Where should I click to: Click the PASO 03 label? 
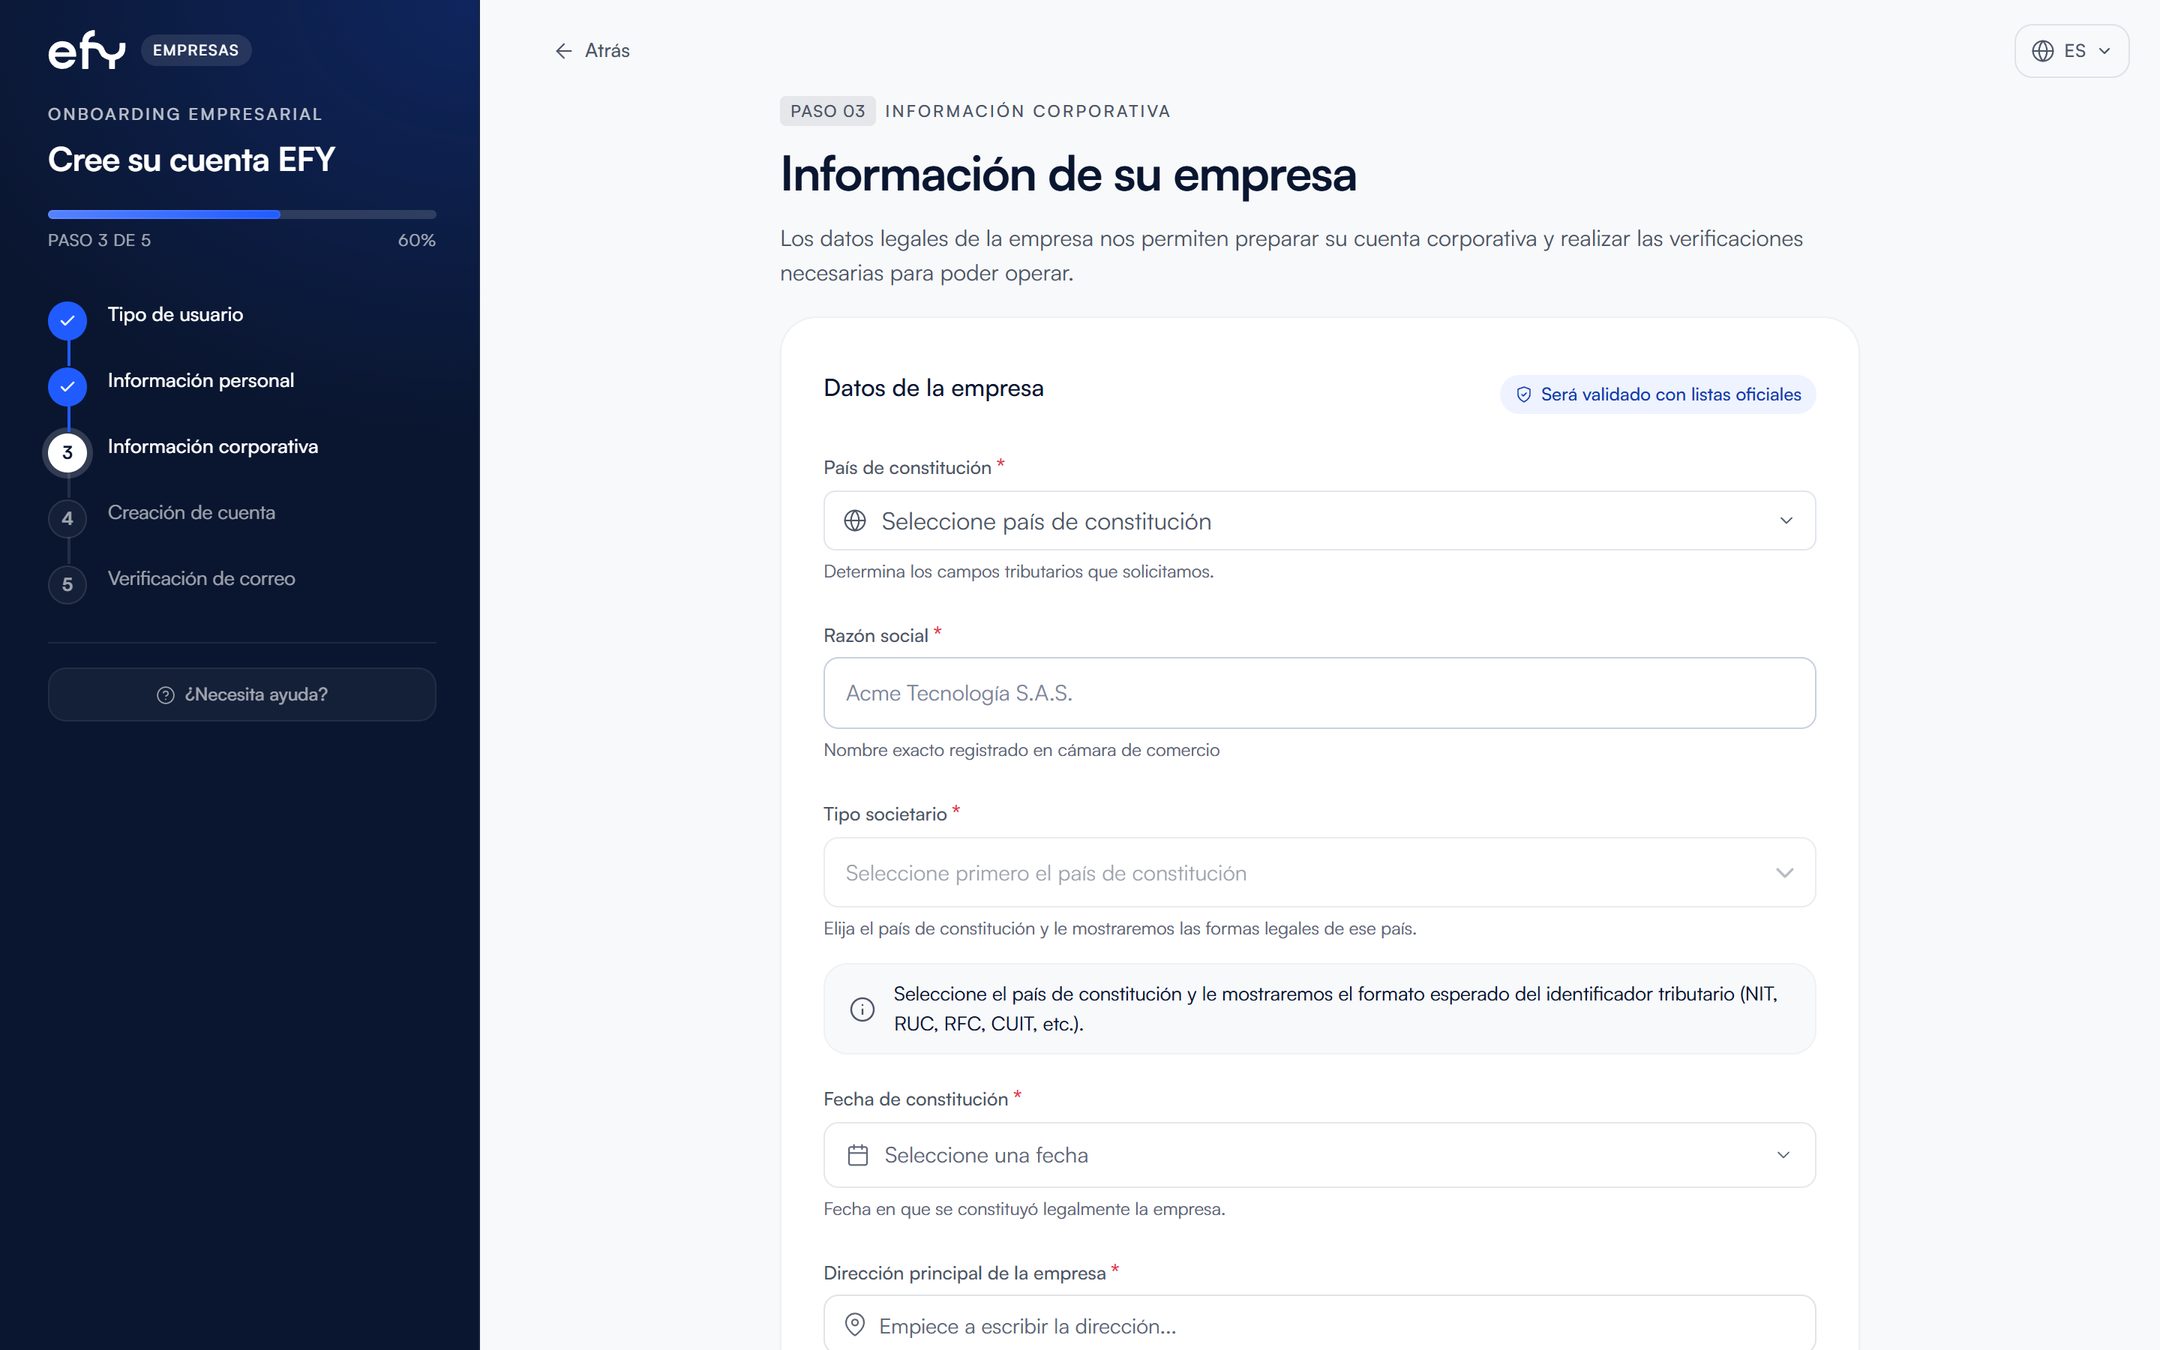[x=828, y=111]
